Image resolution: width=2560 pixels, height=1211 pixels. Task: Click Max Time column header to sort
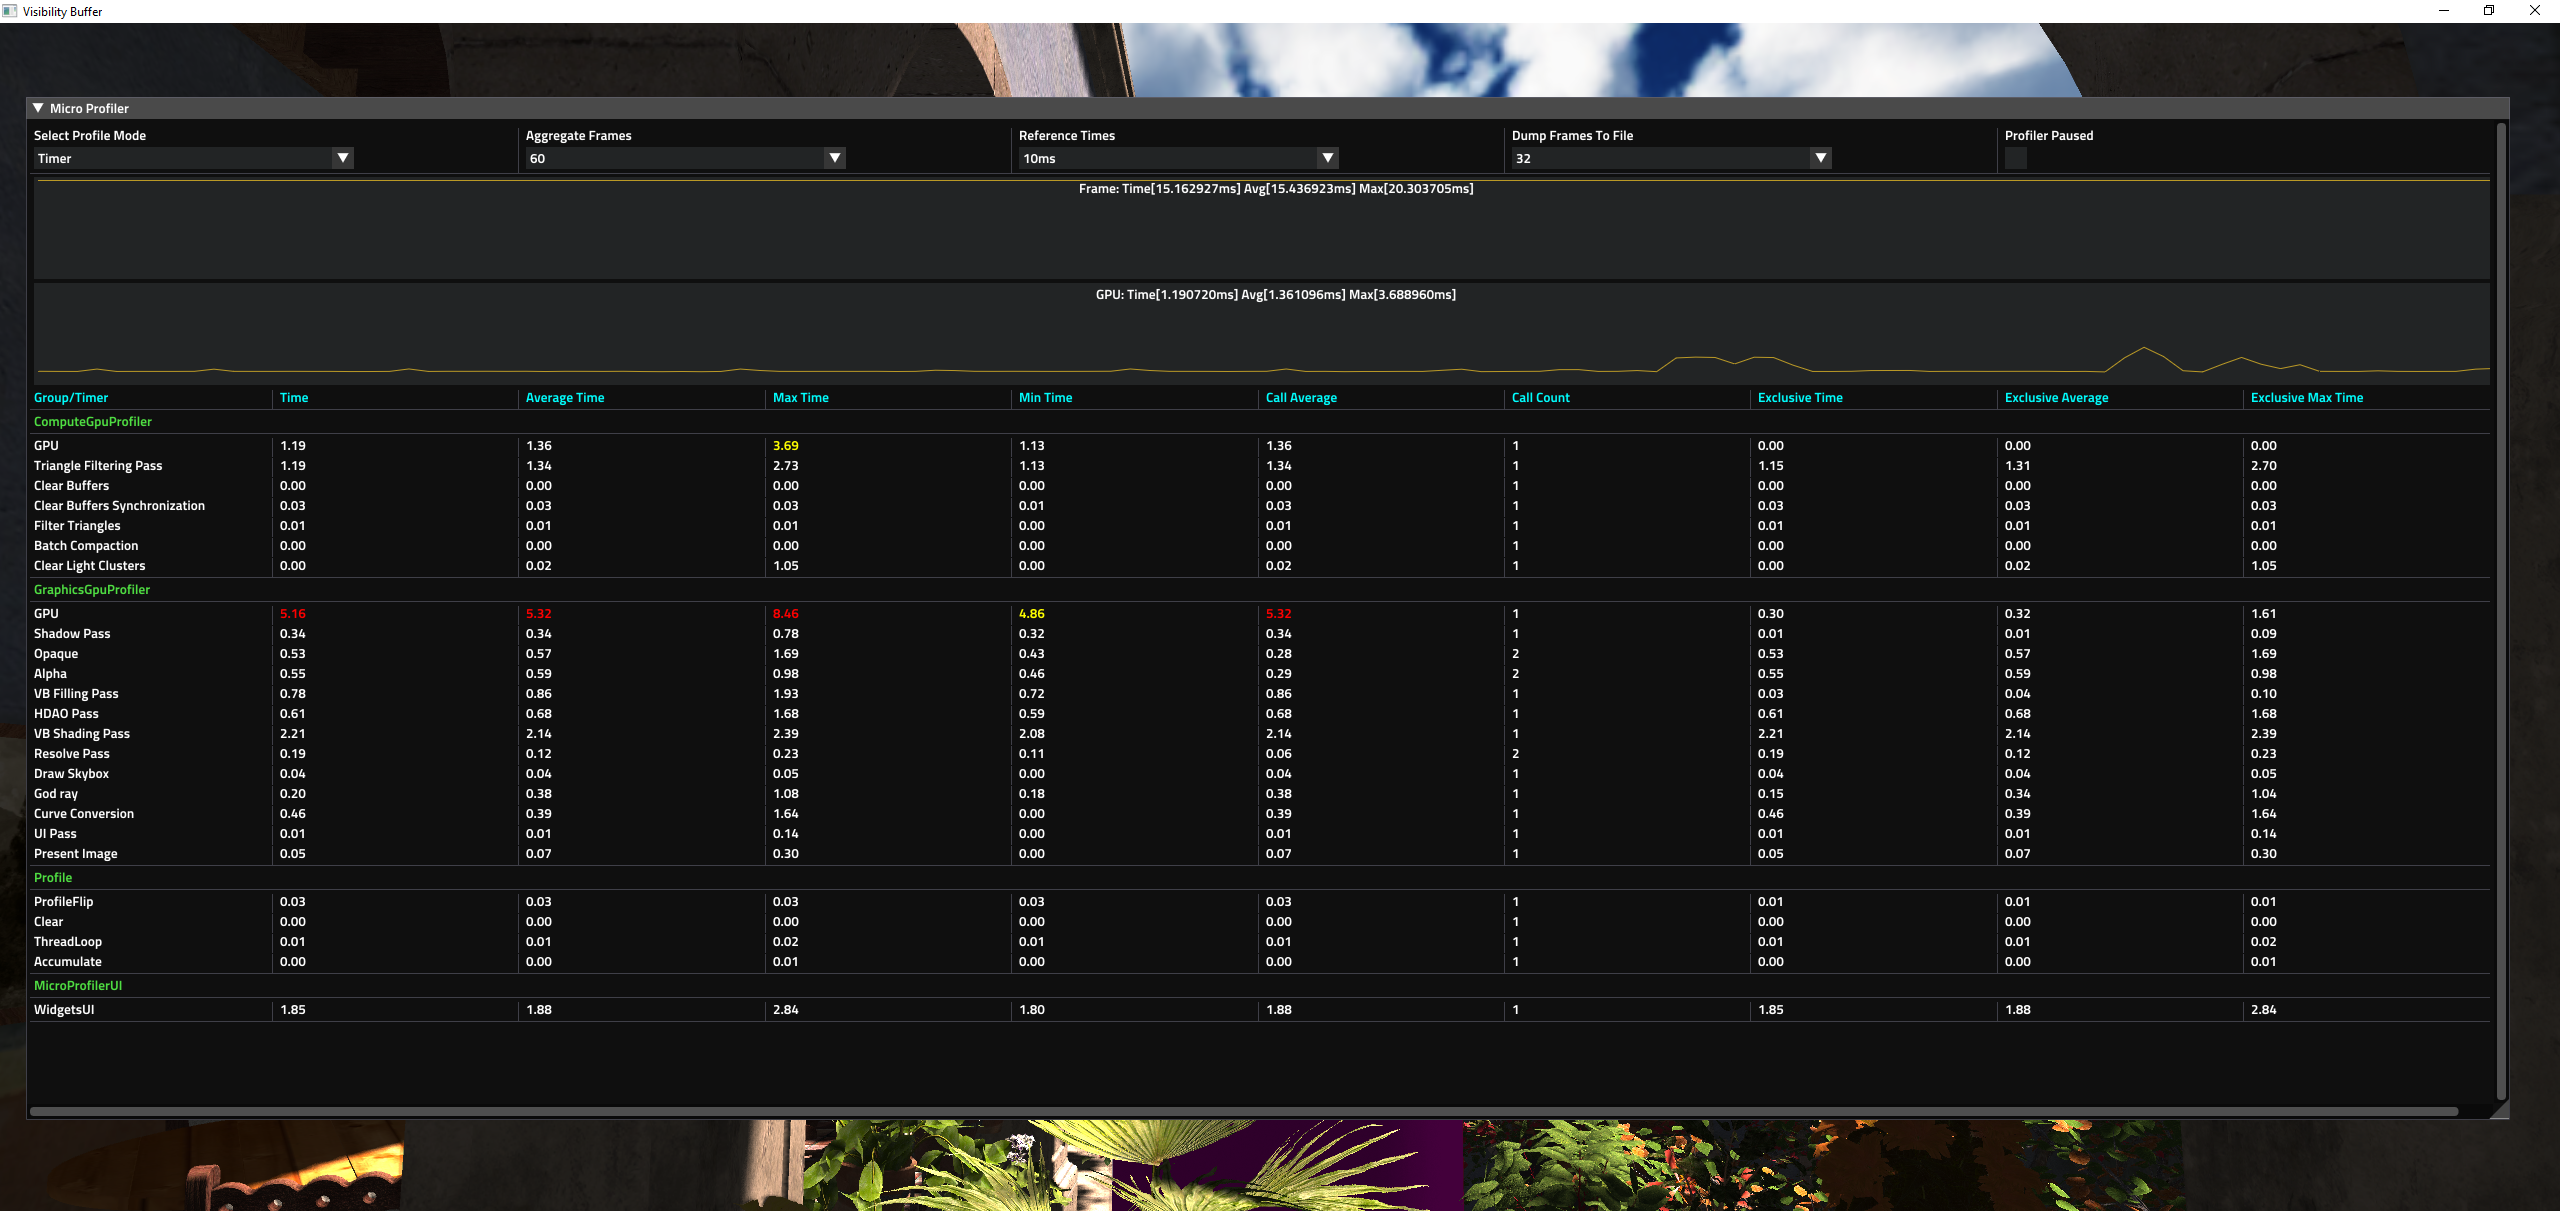(x=800, y=397)
